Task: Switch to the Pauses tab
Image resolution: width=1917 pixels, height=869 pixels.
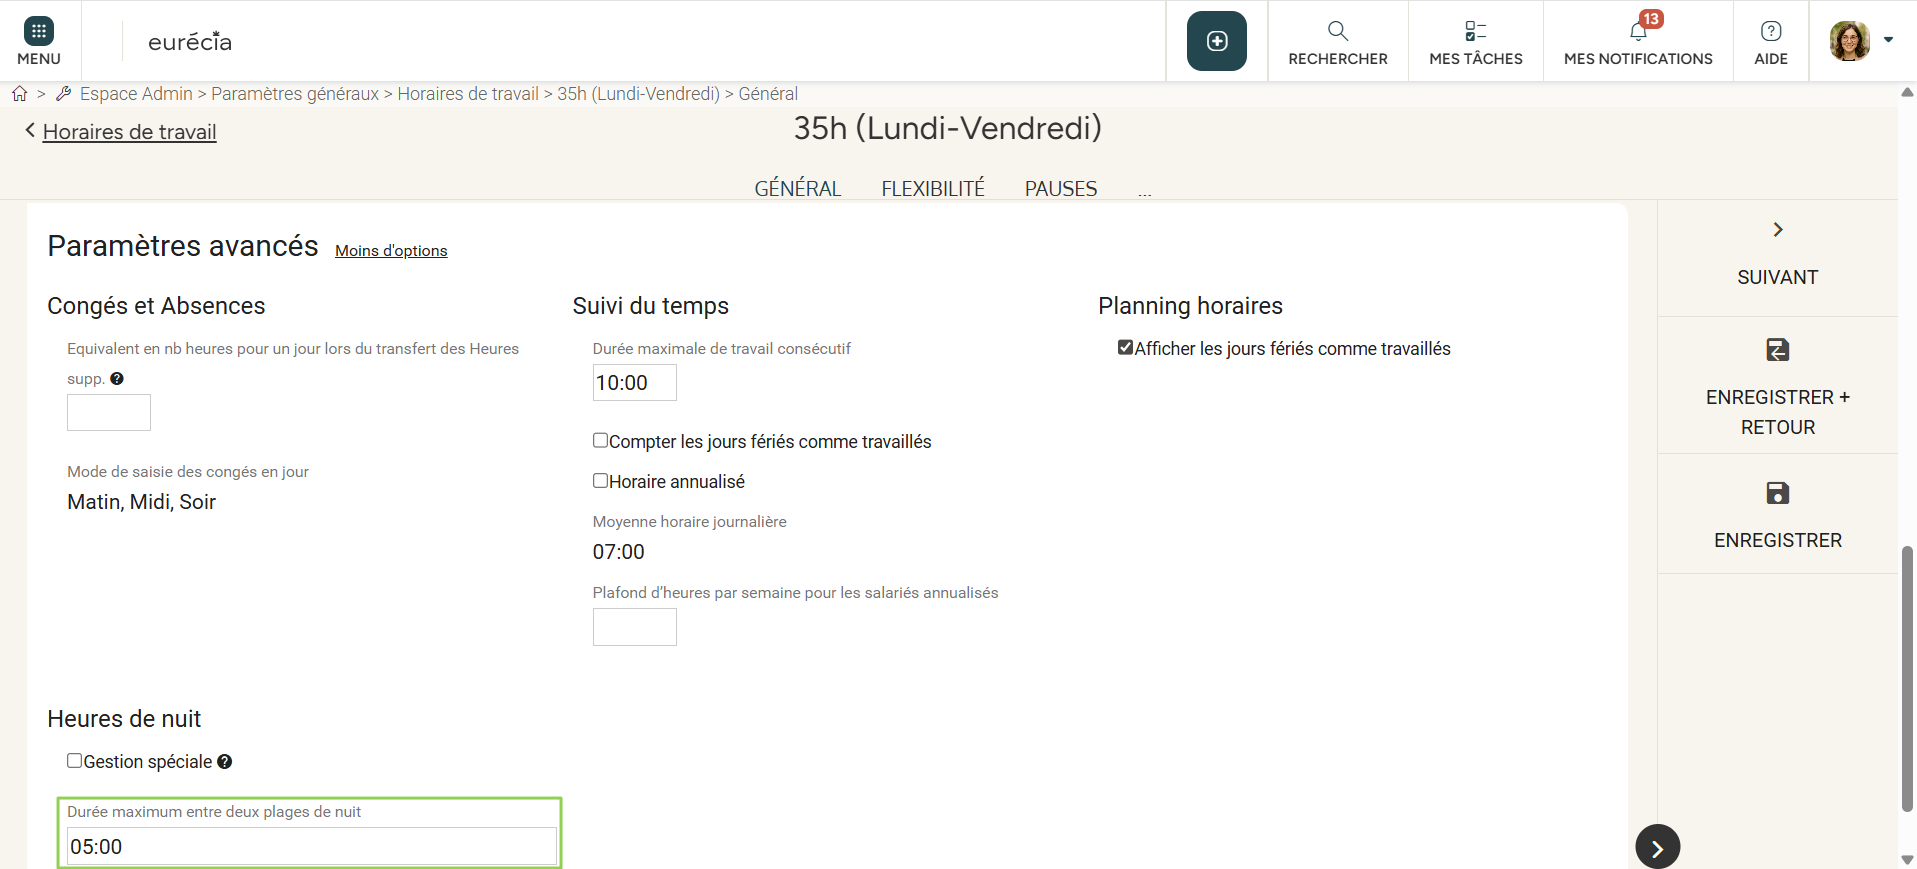Action: click(1060, 189)
